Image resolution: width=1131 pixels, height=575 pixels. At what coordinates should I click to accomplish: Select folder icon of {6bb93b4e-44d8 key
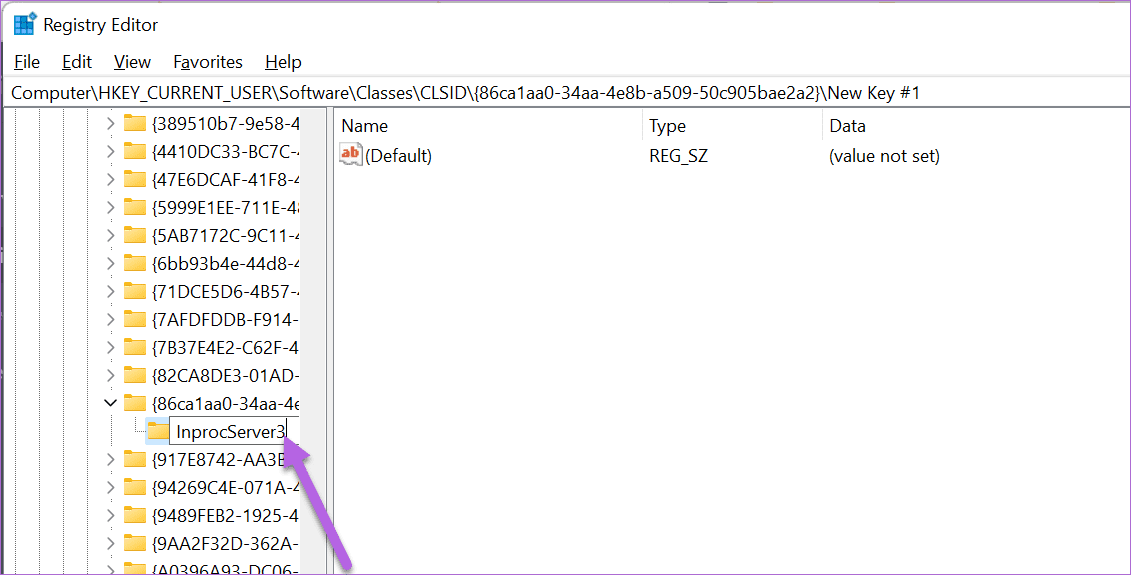(135, 263)
